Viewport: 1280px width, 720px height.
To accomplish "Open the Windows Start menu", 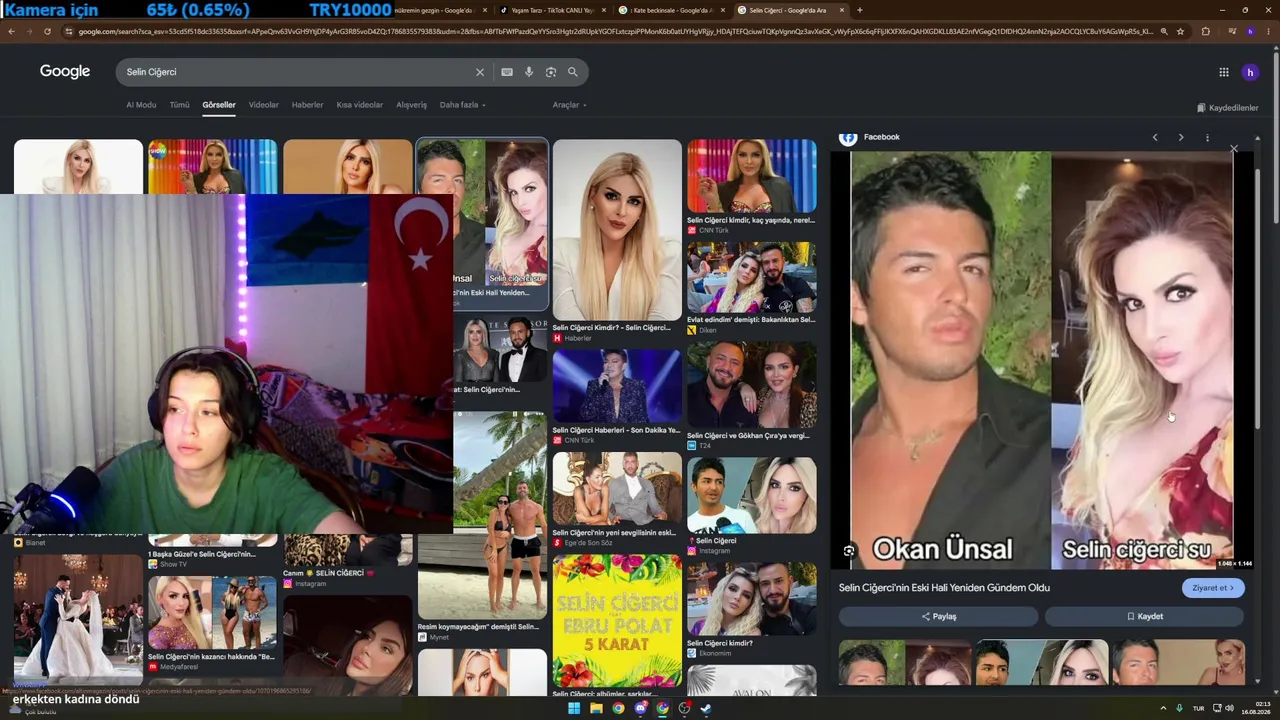I will pyautogui.click(x=574, y=708).
